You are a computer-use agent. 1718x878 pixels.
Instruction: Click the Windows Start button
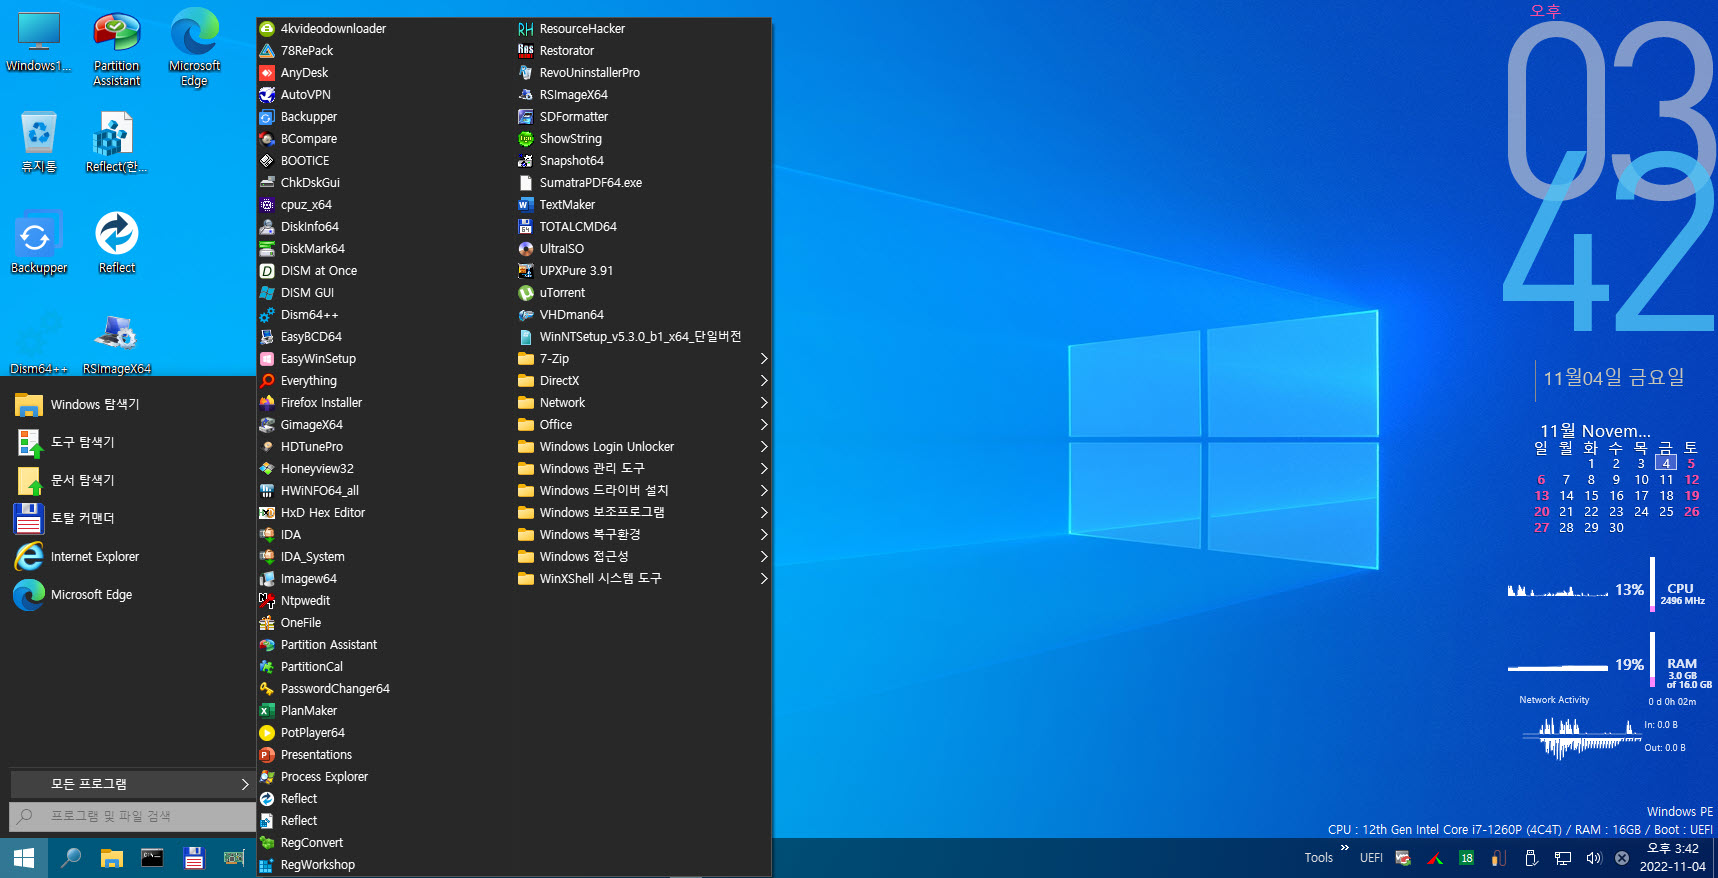point(24,858)
